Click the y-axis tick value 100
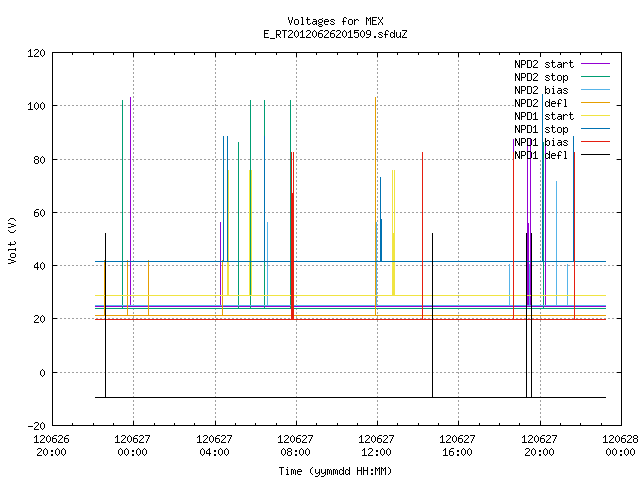 tap(36, 107)
